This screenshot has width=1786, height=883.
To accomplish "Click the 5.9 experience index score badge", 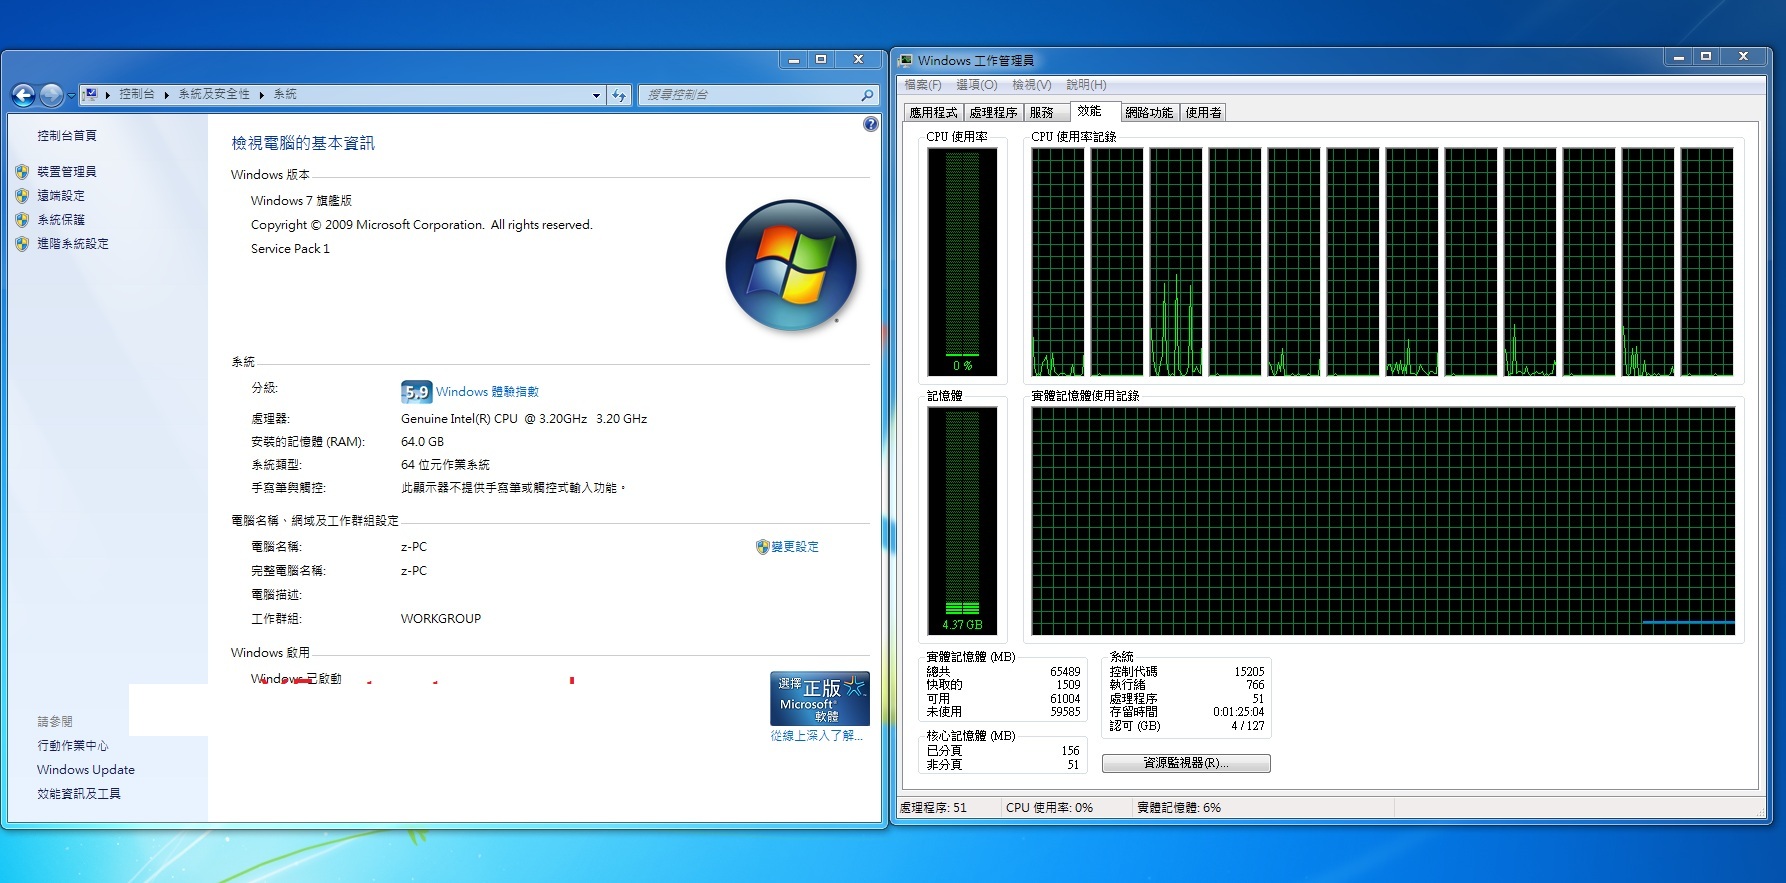I will [x=416, y=392].
